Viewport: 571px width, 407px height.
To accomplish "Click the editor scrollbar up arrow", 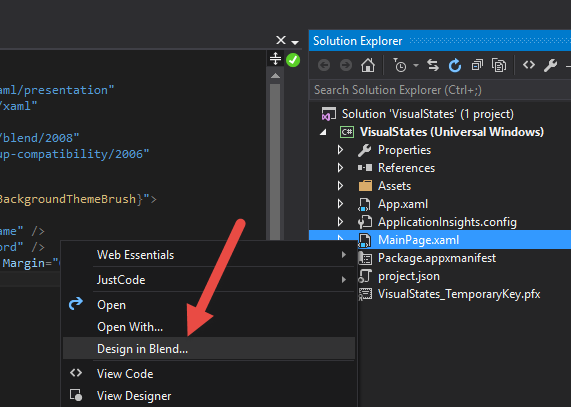I will [275, 76].
